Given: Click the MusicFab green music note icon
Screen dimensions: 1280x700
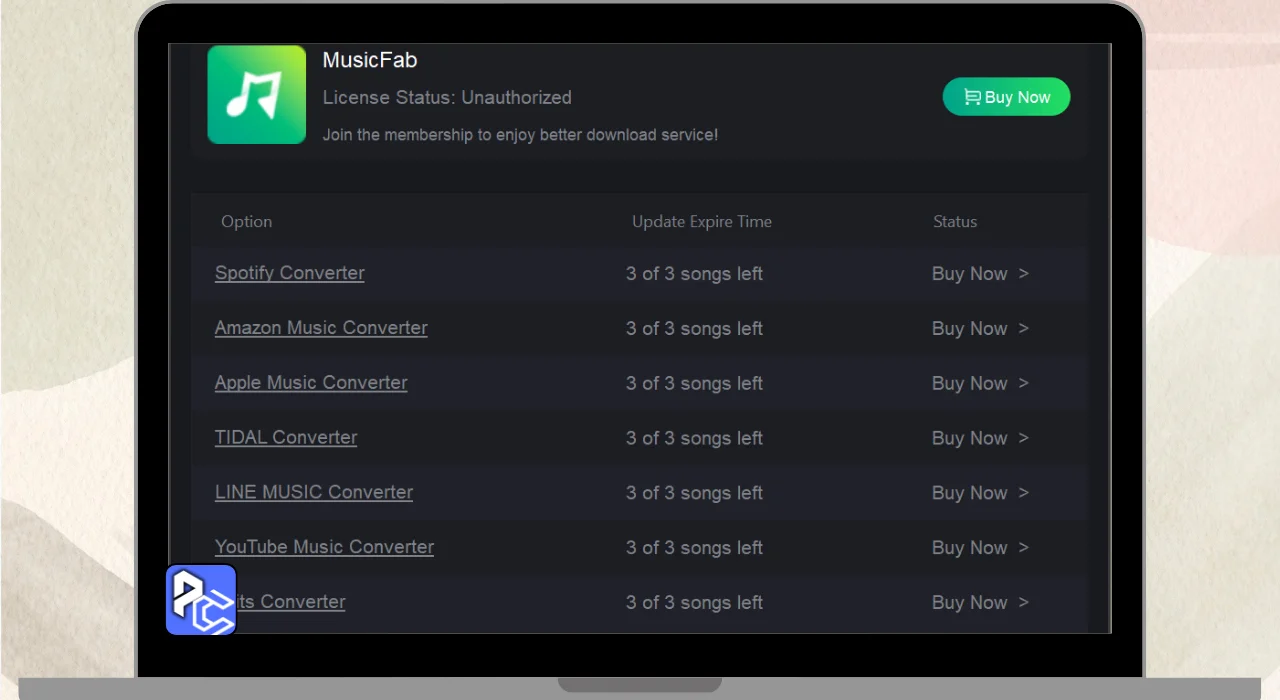Looking at the screenshot, I should click(256, 94).
